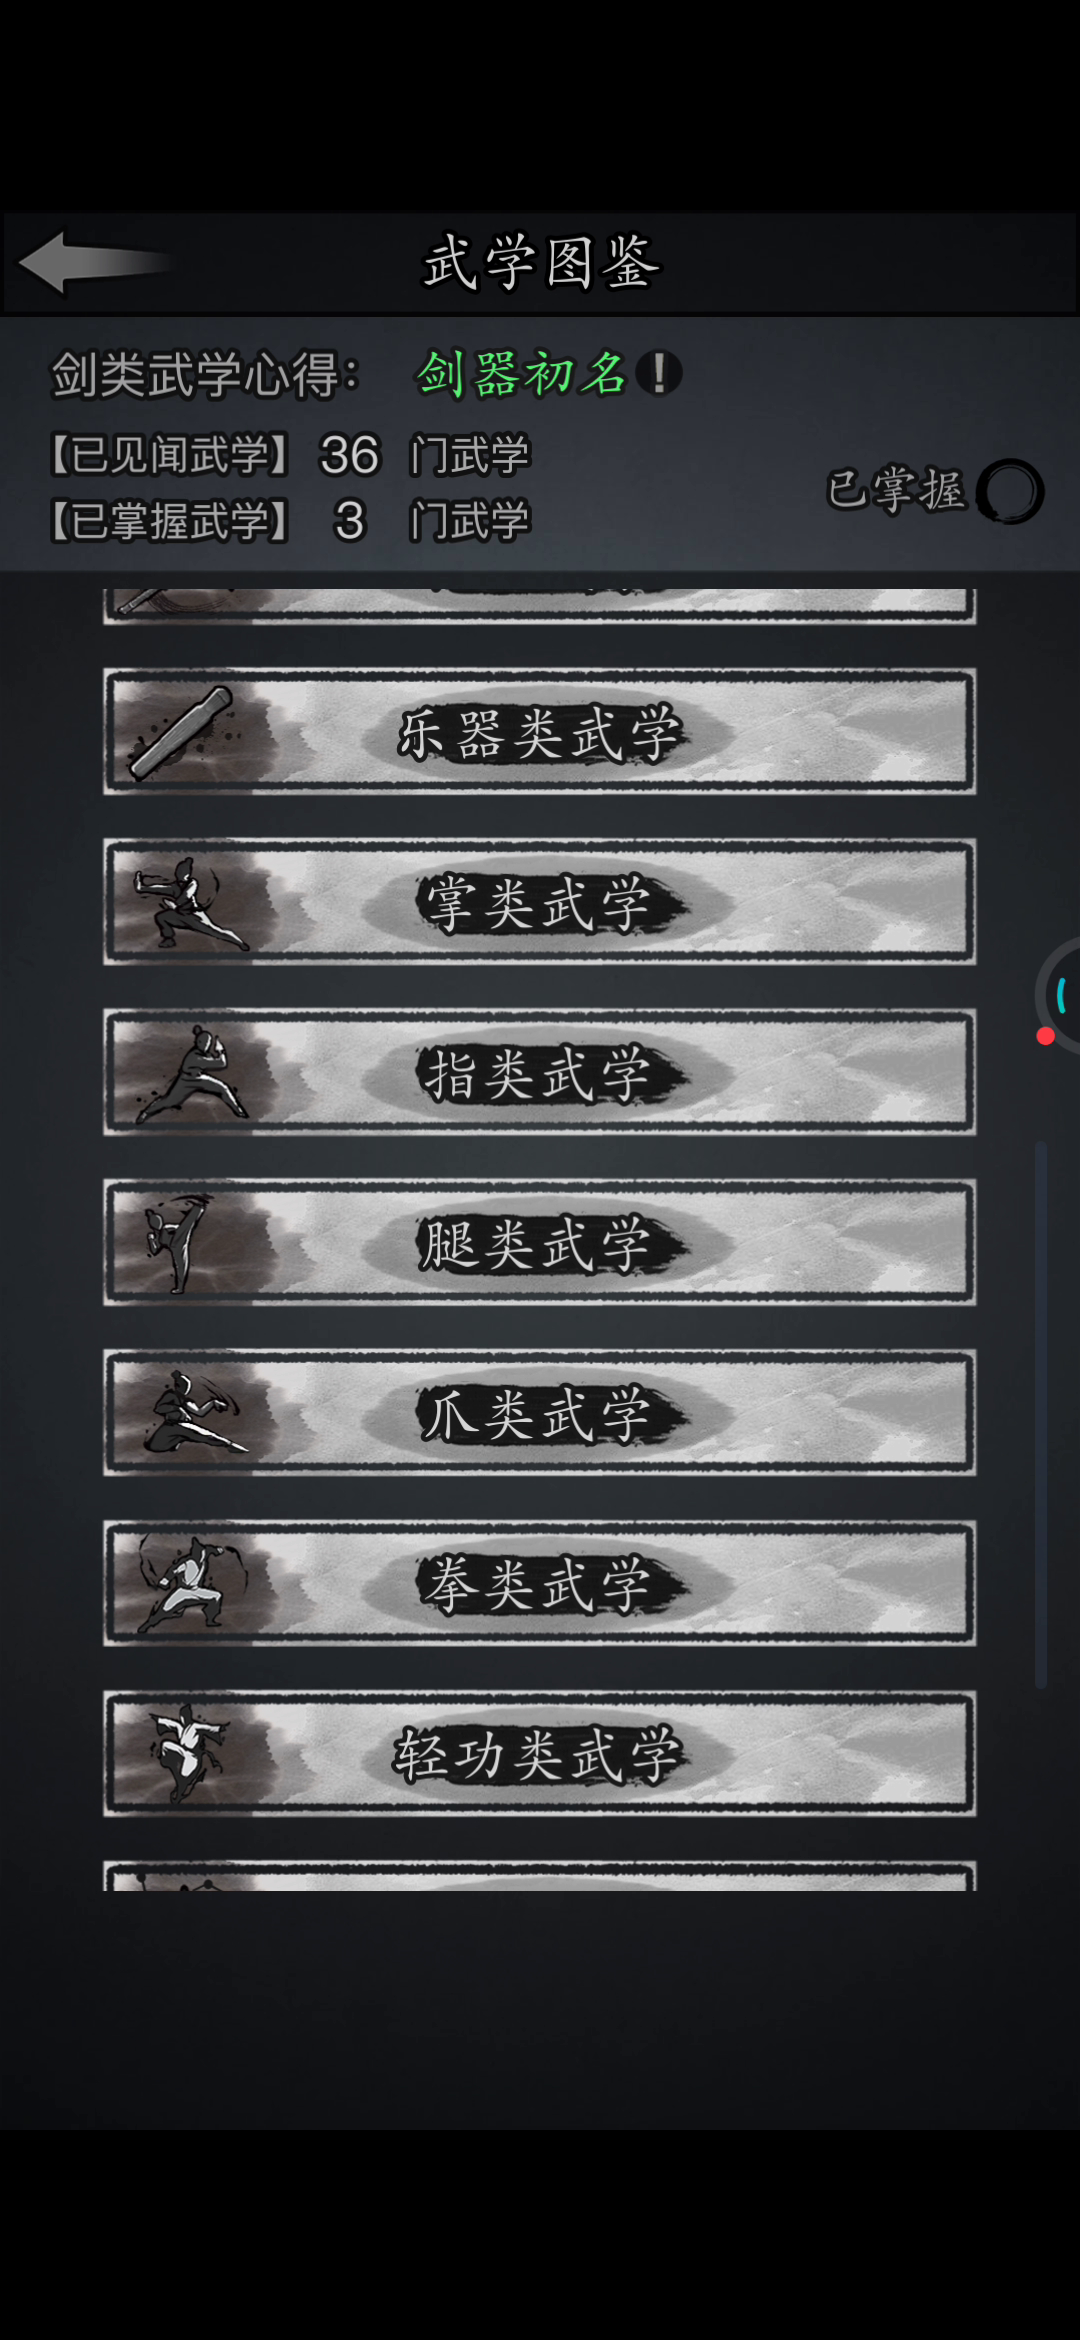Choose the 拳类武学 category

coord(540,1583)
